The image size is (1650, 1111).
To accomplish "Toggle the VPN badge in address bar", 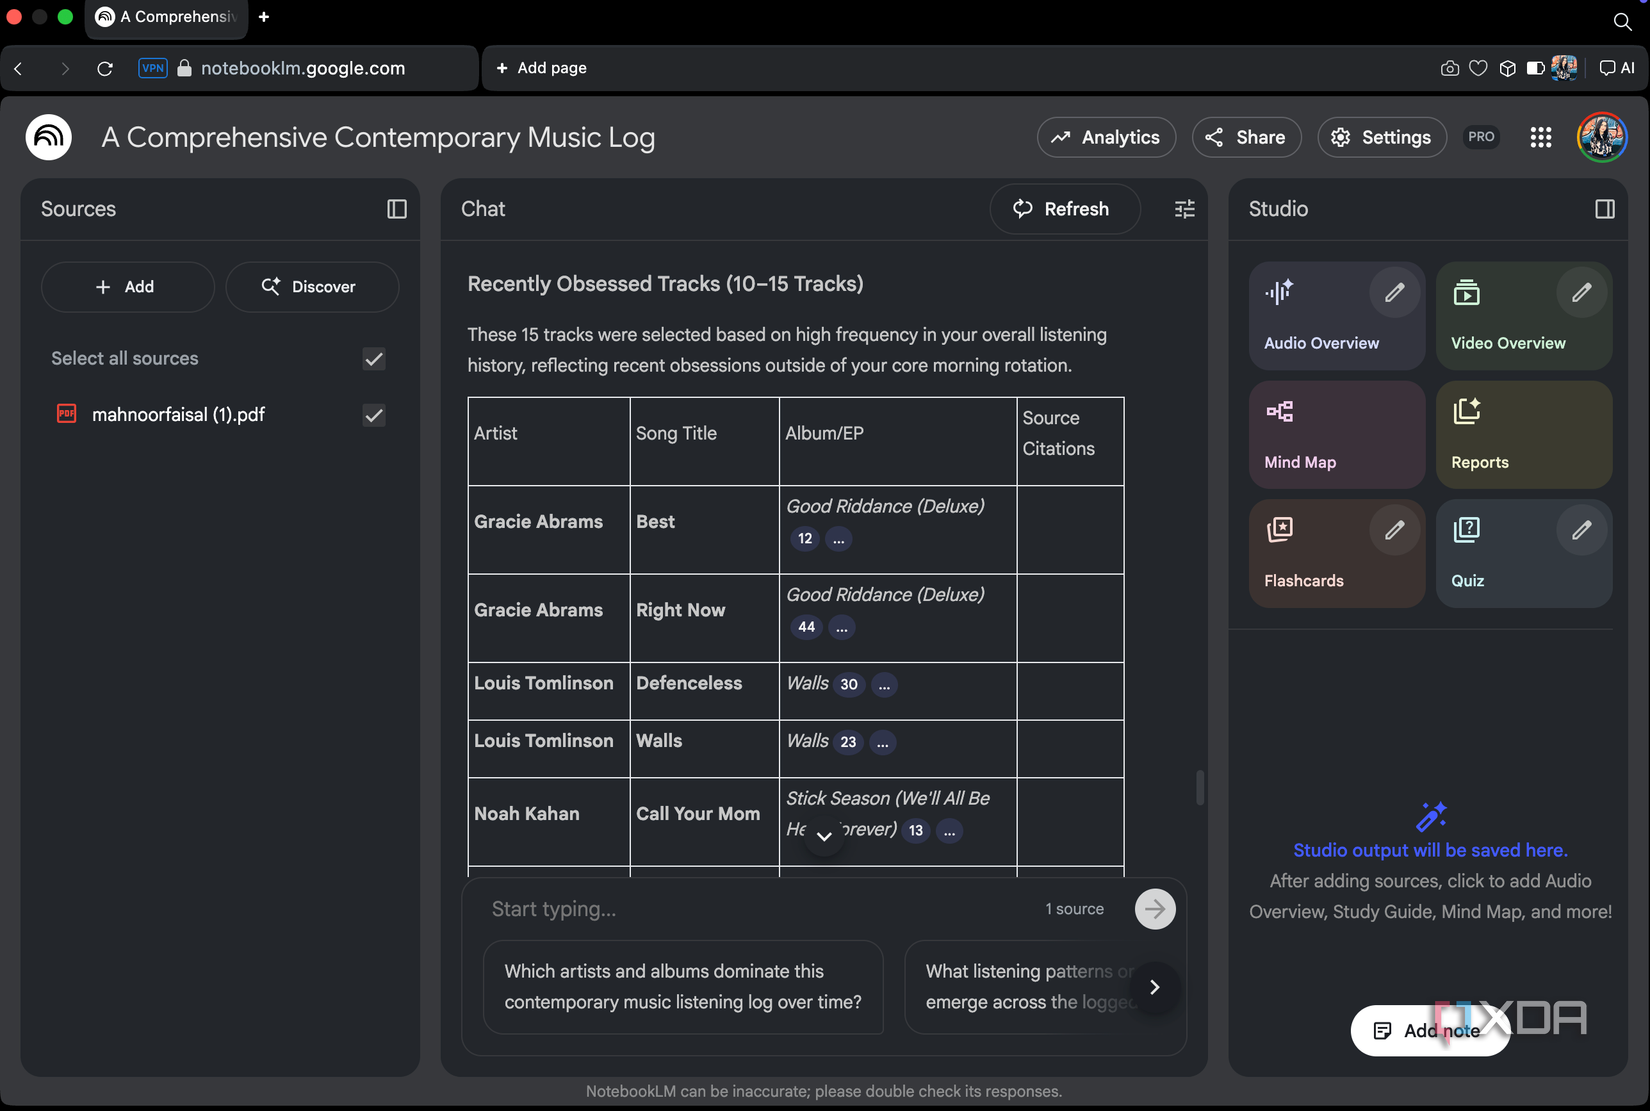I will pos(153,68).
